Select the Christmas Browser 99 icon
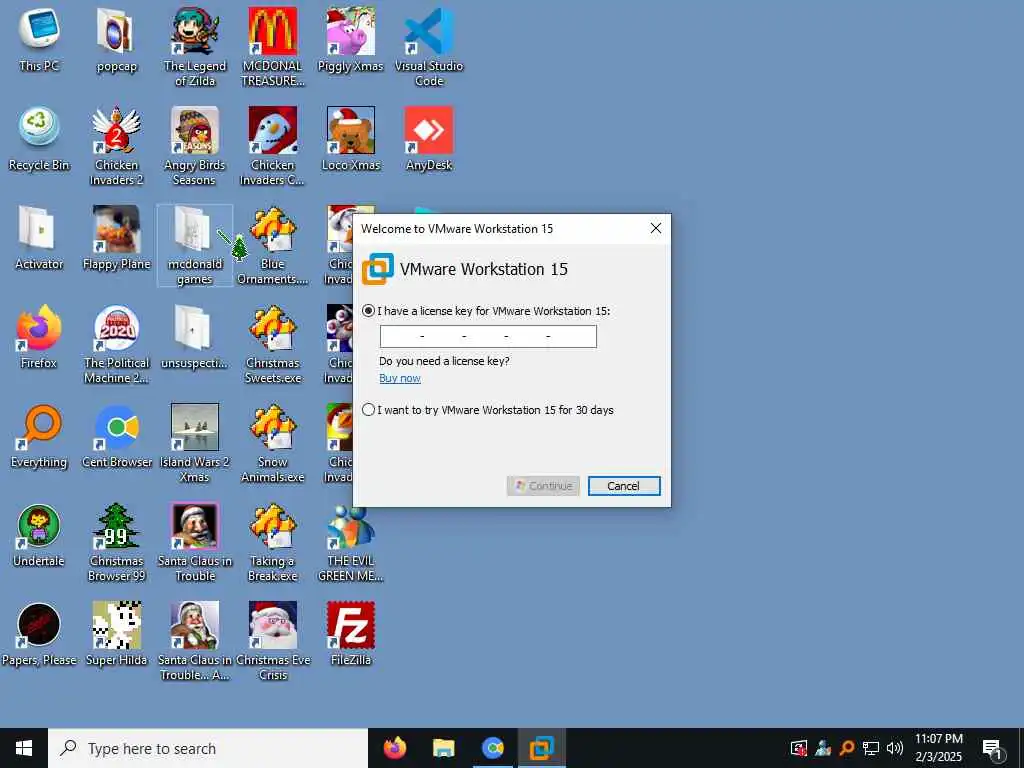The height and width of the screenshot is (768, 1024). [x=116, y=542]
